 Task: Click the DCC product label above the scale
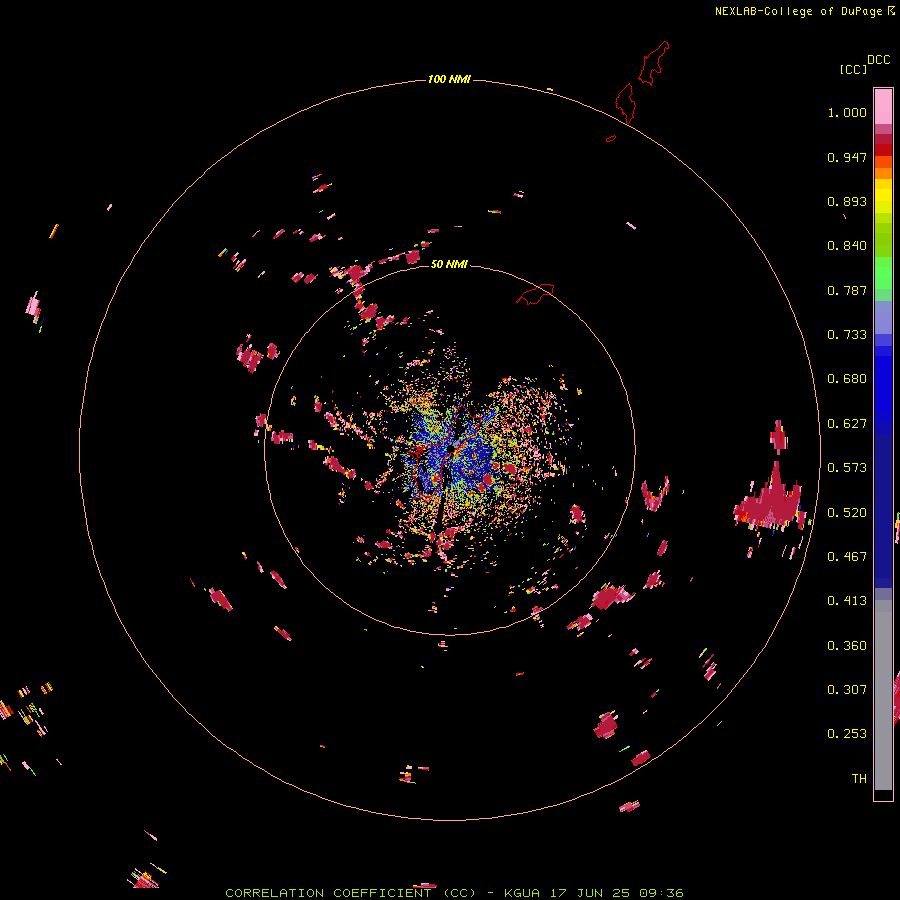(x=879, y=60)
